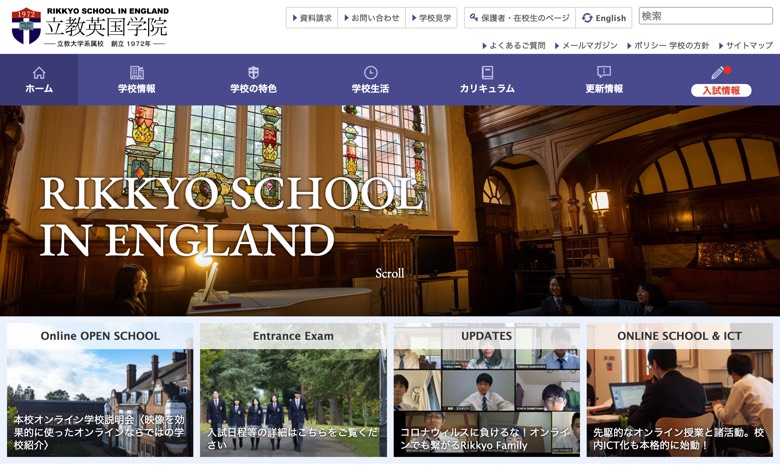Open the ホーム menu item
Viewport: 780px width, 470px height.
pos(39,80)
